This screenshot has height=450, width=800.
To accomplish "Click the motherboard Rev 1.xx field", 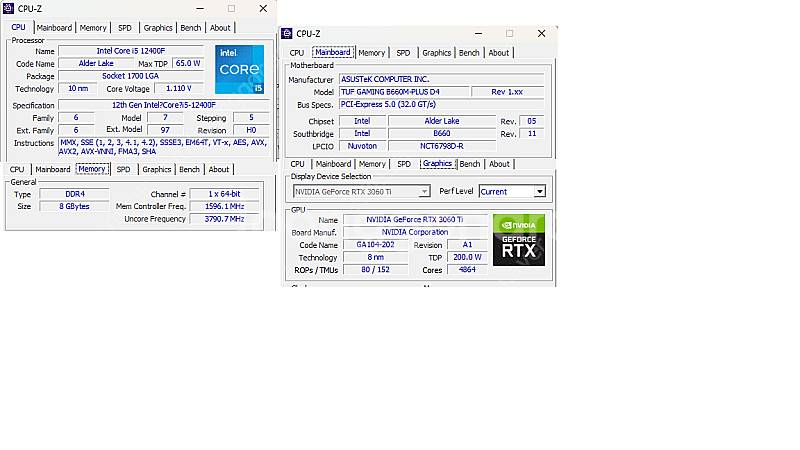I will pos(508,92).
